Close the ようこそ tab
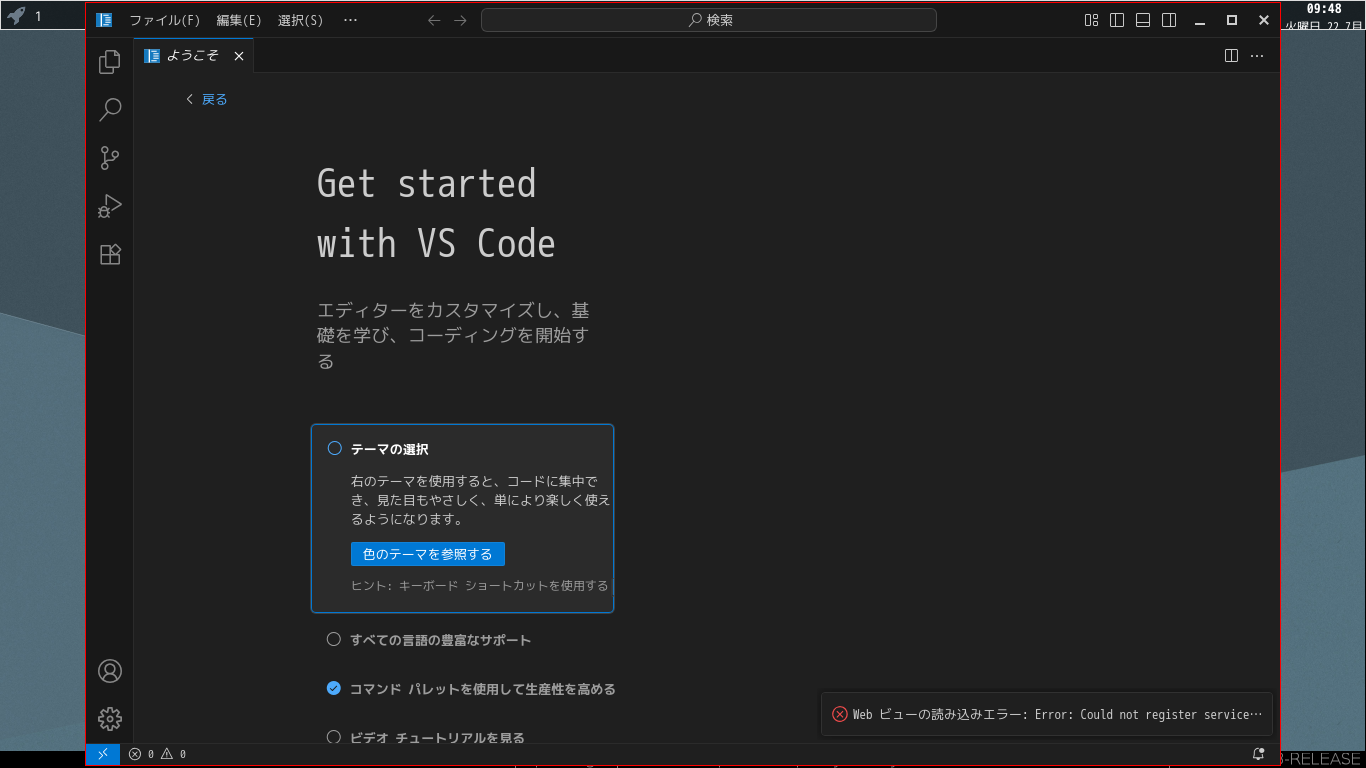 pos(239,56)
